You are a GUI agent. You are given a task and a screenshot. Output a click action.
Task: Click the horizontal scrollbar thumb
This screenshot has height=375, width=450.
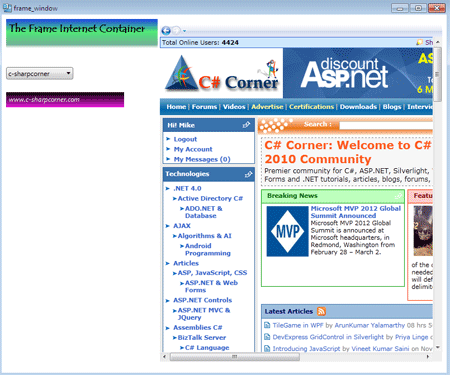pyautogui.click(x=235, y=357)
